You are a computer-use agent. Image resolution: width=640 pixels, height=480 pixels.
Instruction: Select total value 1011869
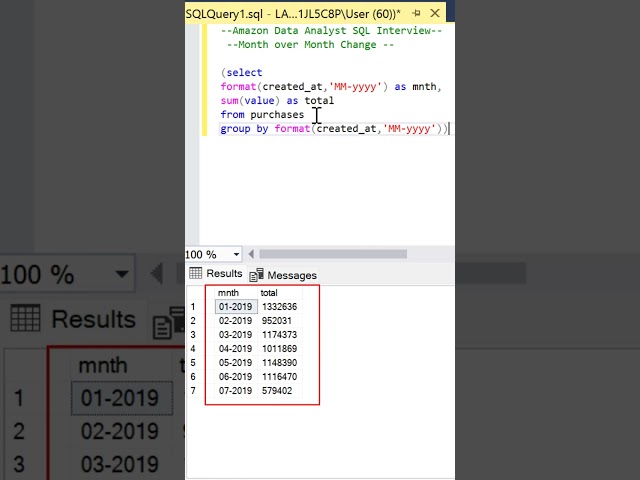(280, 349)
